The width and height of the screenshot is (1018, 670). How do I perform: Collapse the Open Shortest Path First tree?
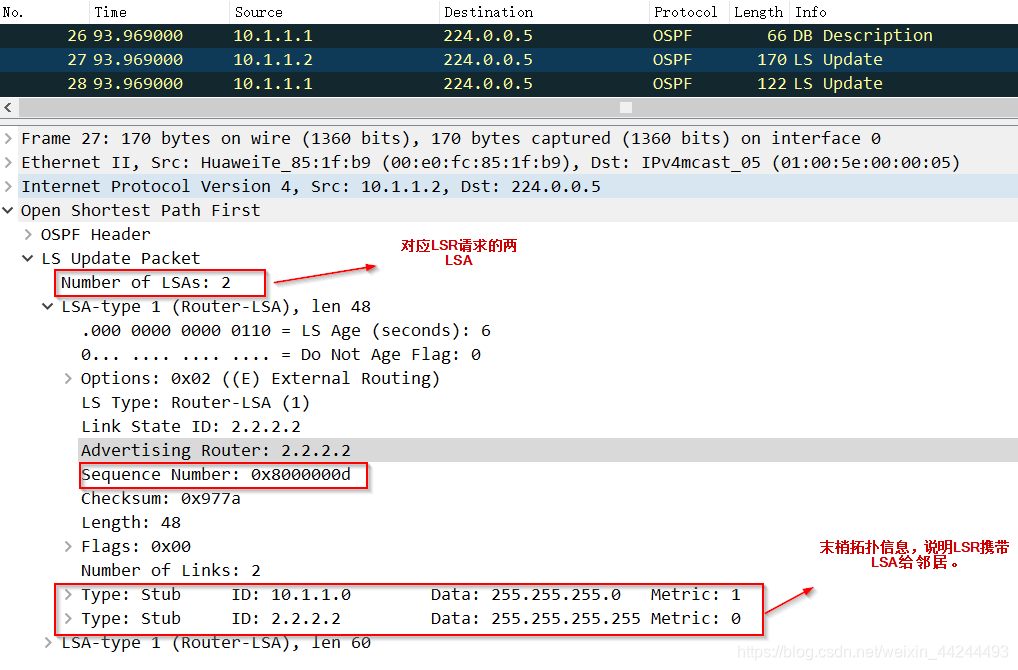8,210
